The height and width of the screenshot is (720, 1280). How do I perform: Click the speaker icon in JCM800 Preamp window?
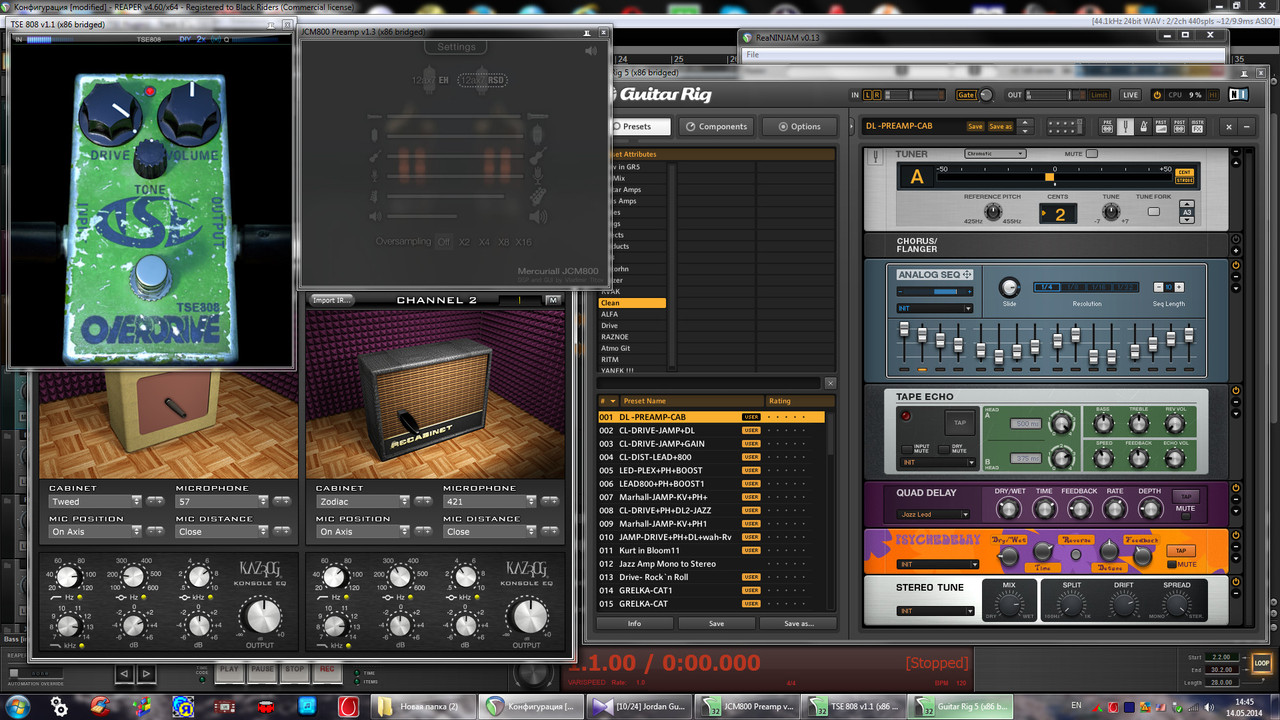(x=591, y=51)
